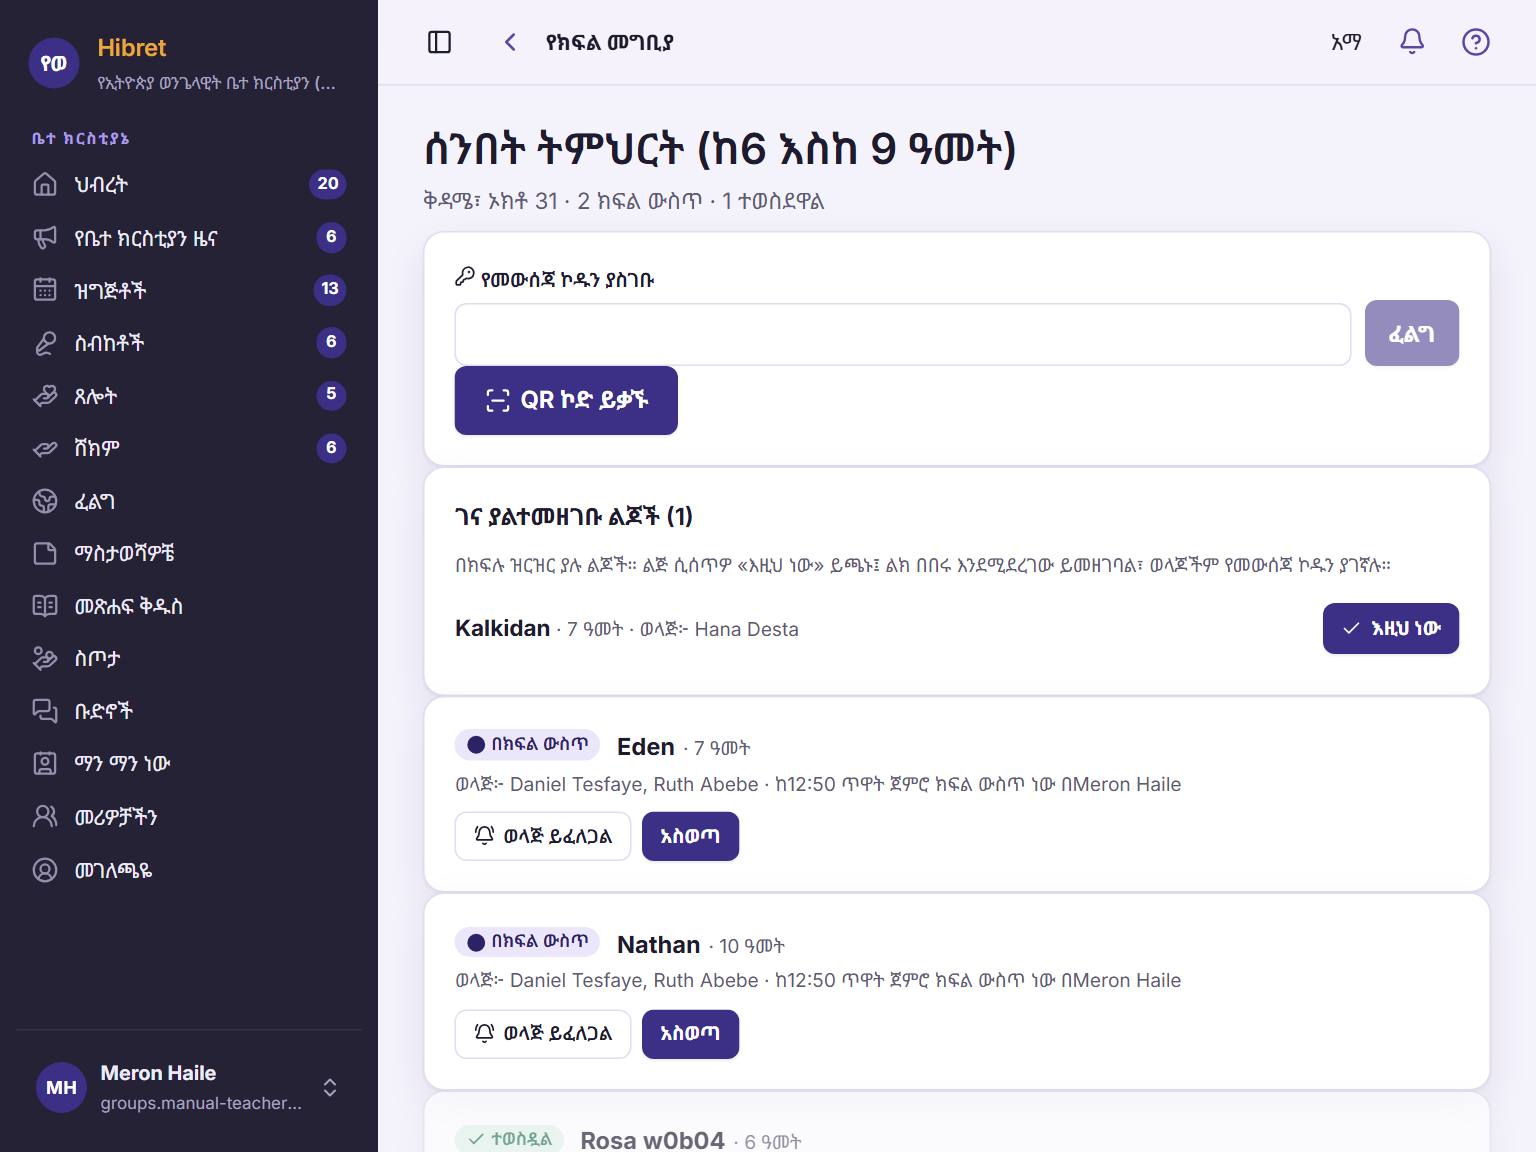This screenshot has height=1152, width=1536.
Task: Click the ፈልግ search button
Action: point(1411,333)
